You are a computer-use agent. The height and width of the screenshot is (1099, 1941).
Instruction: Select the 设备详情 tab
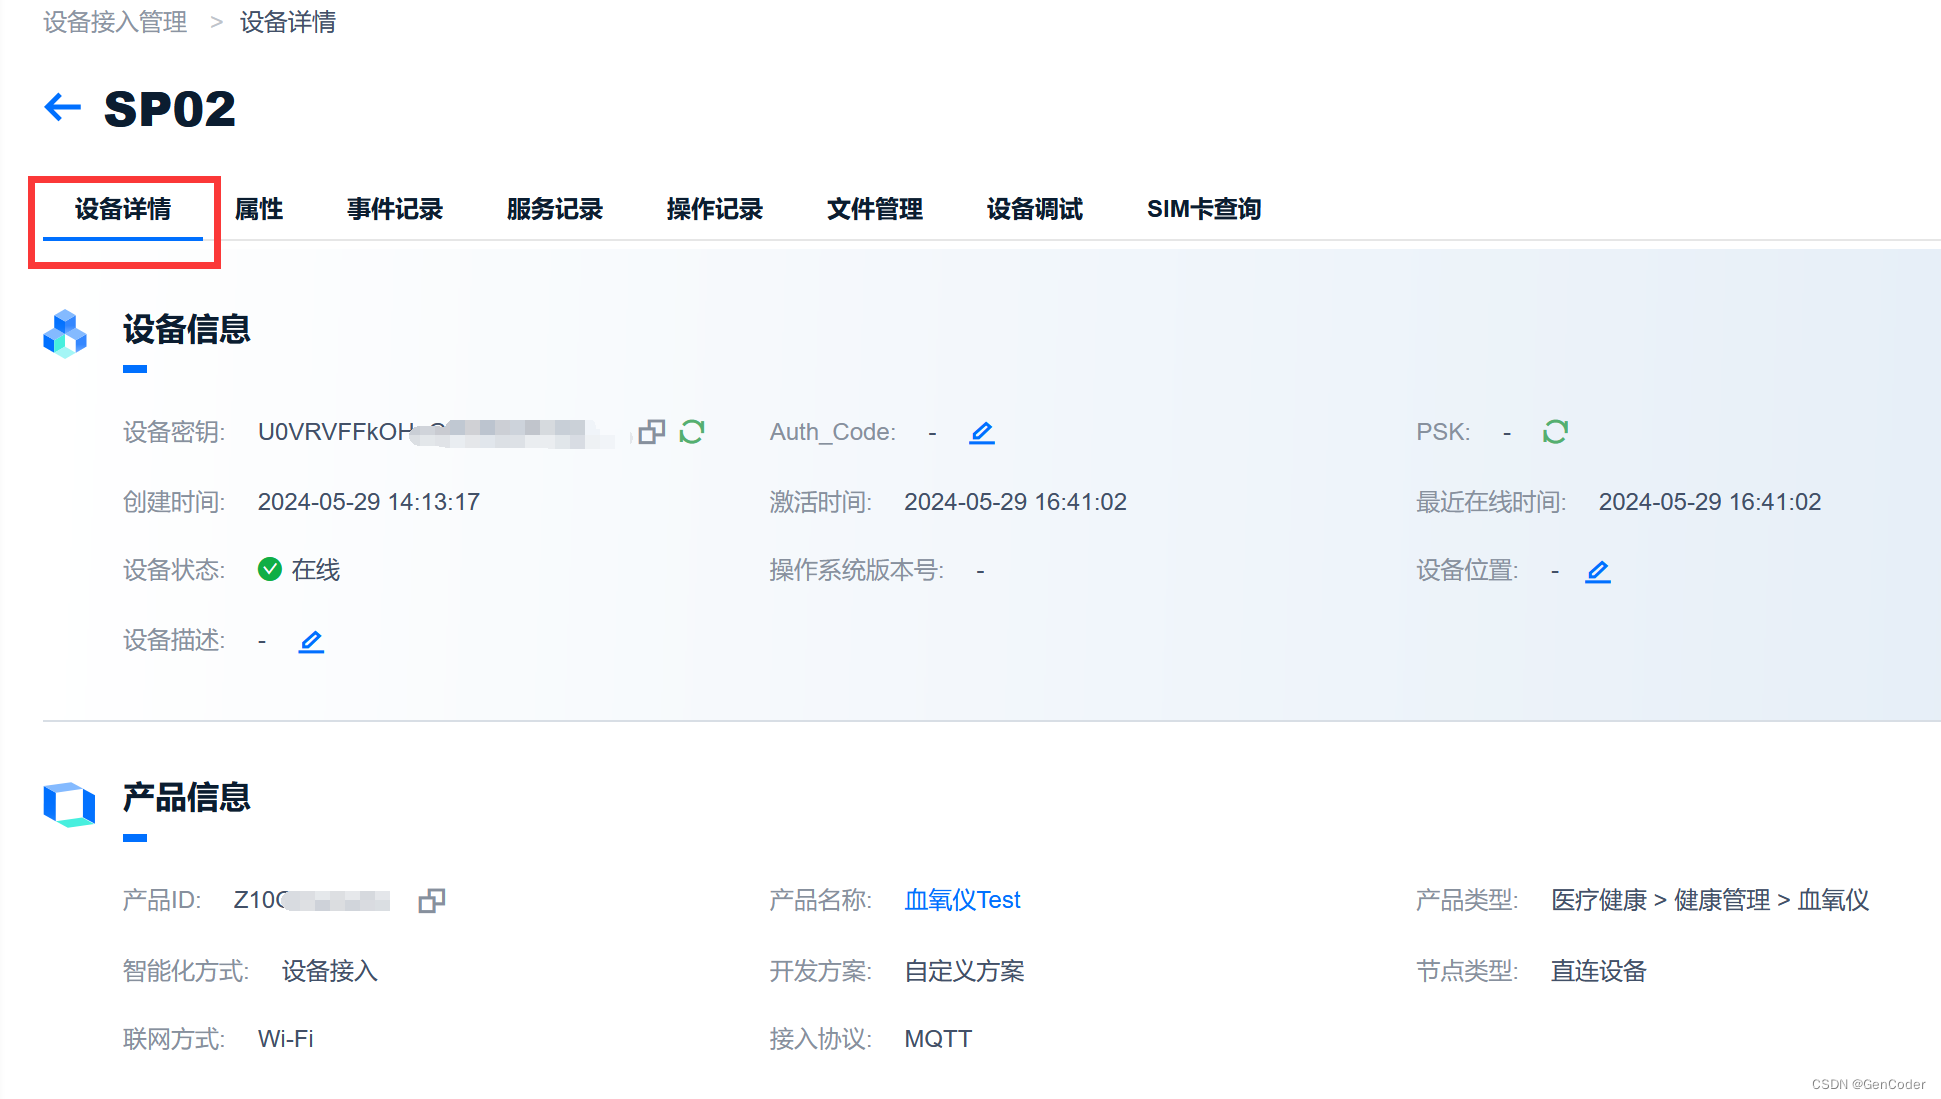click(x=123, y=209)
